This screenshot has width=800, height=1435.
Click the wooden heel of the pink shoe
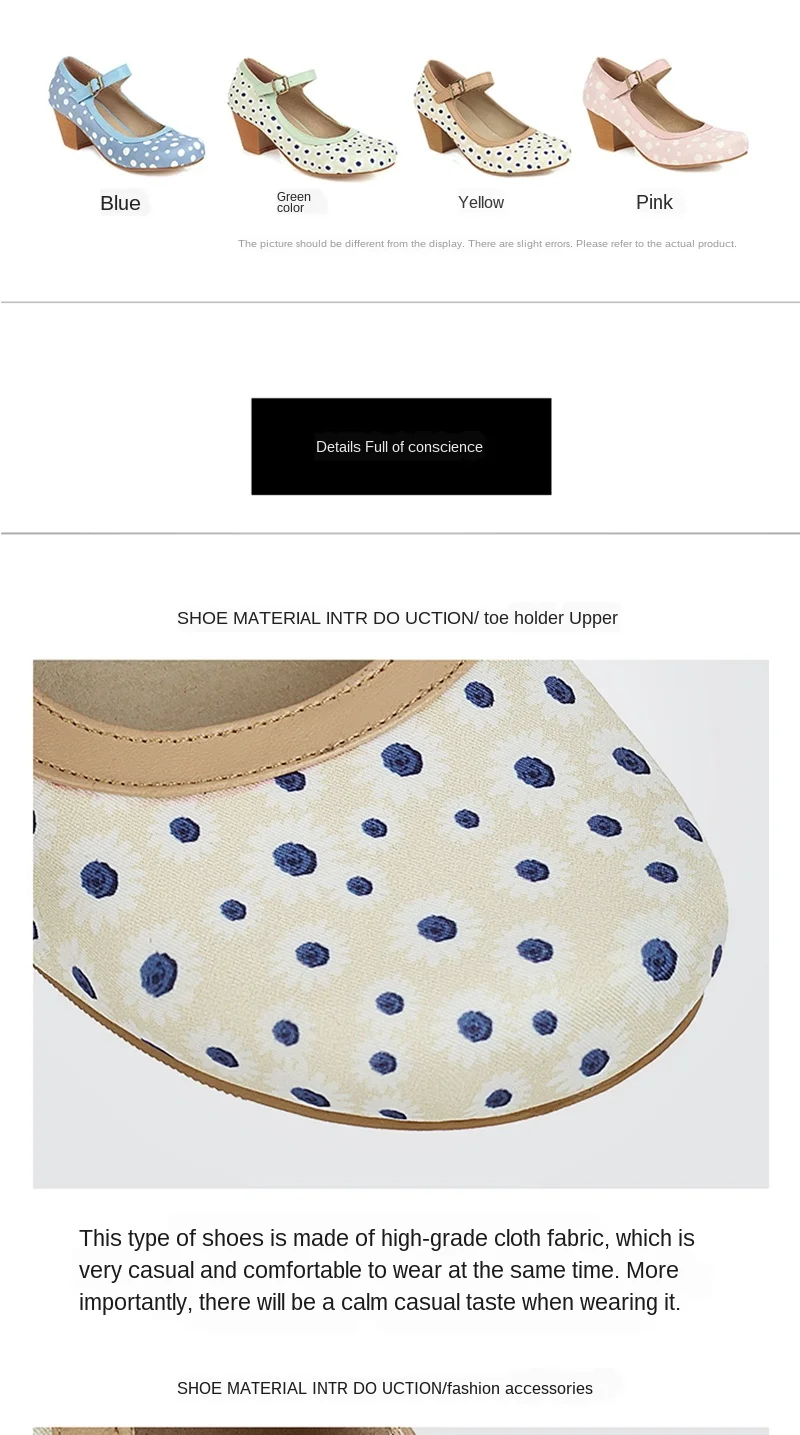click(606, 130)
